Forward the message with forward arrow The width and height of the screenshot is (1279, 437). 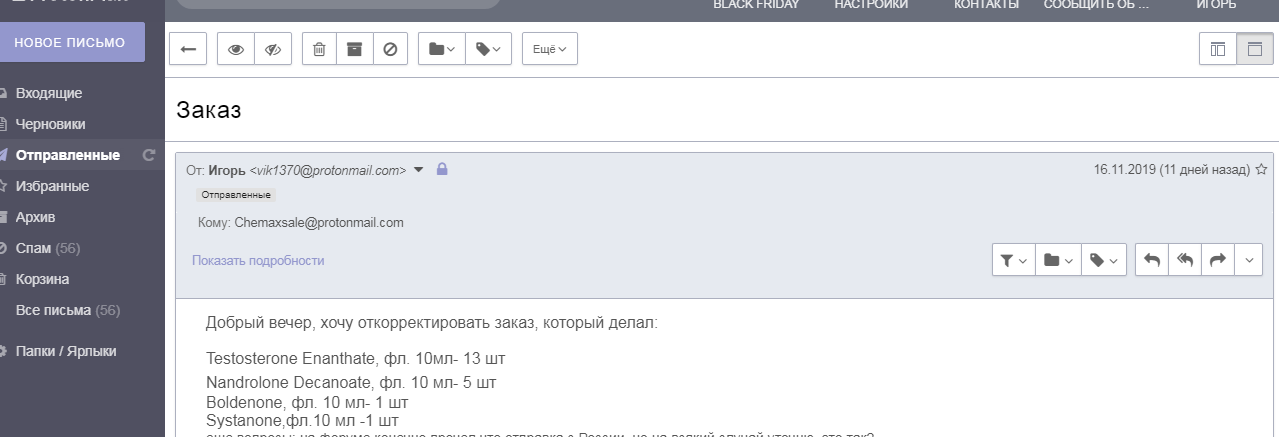pyautogui.click(x=1217, y=260)
